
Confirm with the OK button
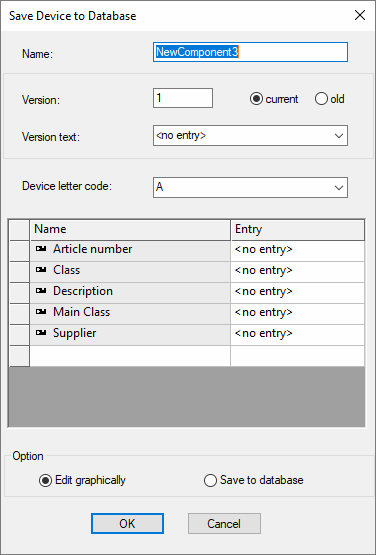tap(127, 523)
